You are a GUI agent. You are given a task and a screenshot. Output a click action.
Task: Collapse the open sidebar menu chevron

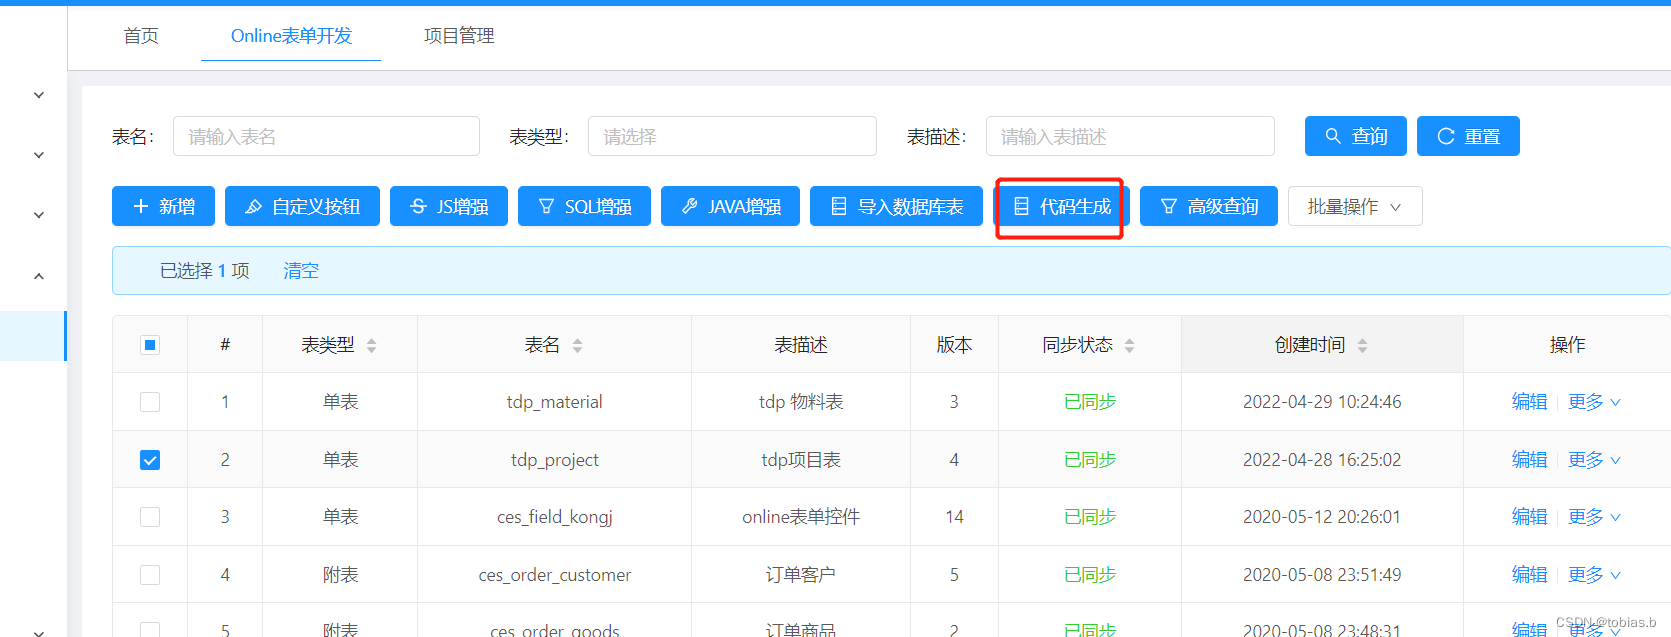(x=39, y=276)
